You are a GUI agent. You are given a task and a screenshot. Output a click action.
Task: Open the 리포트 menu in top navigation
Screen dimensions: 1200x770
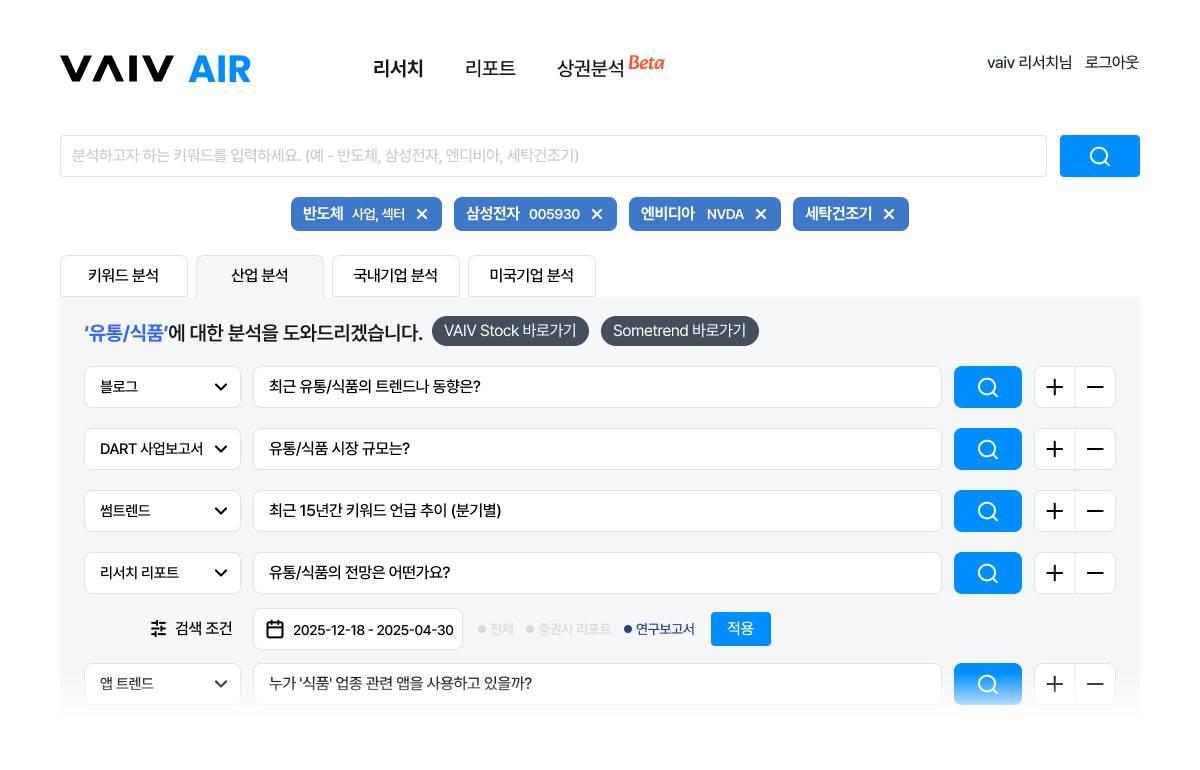point(490,69)
